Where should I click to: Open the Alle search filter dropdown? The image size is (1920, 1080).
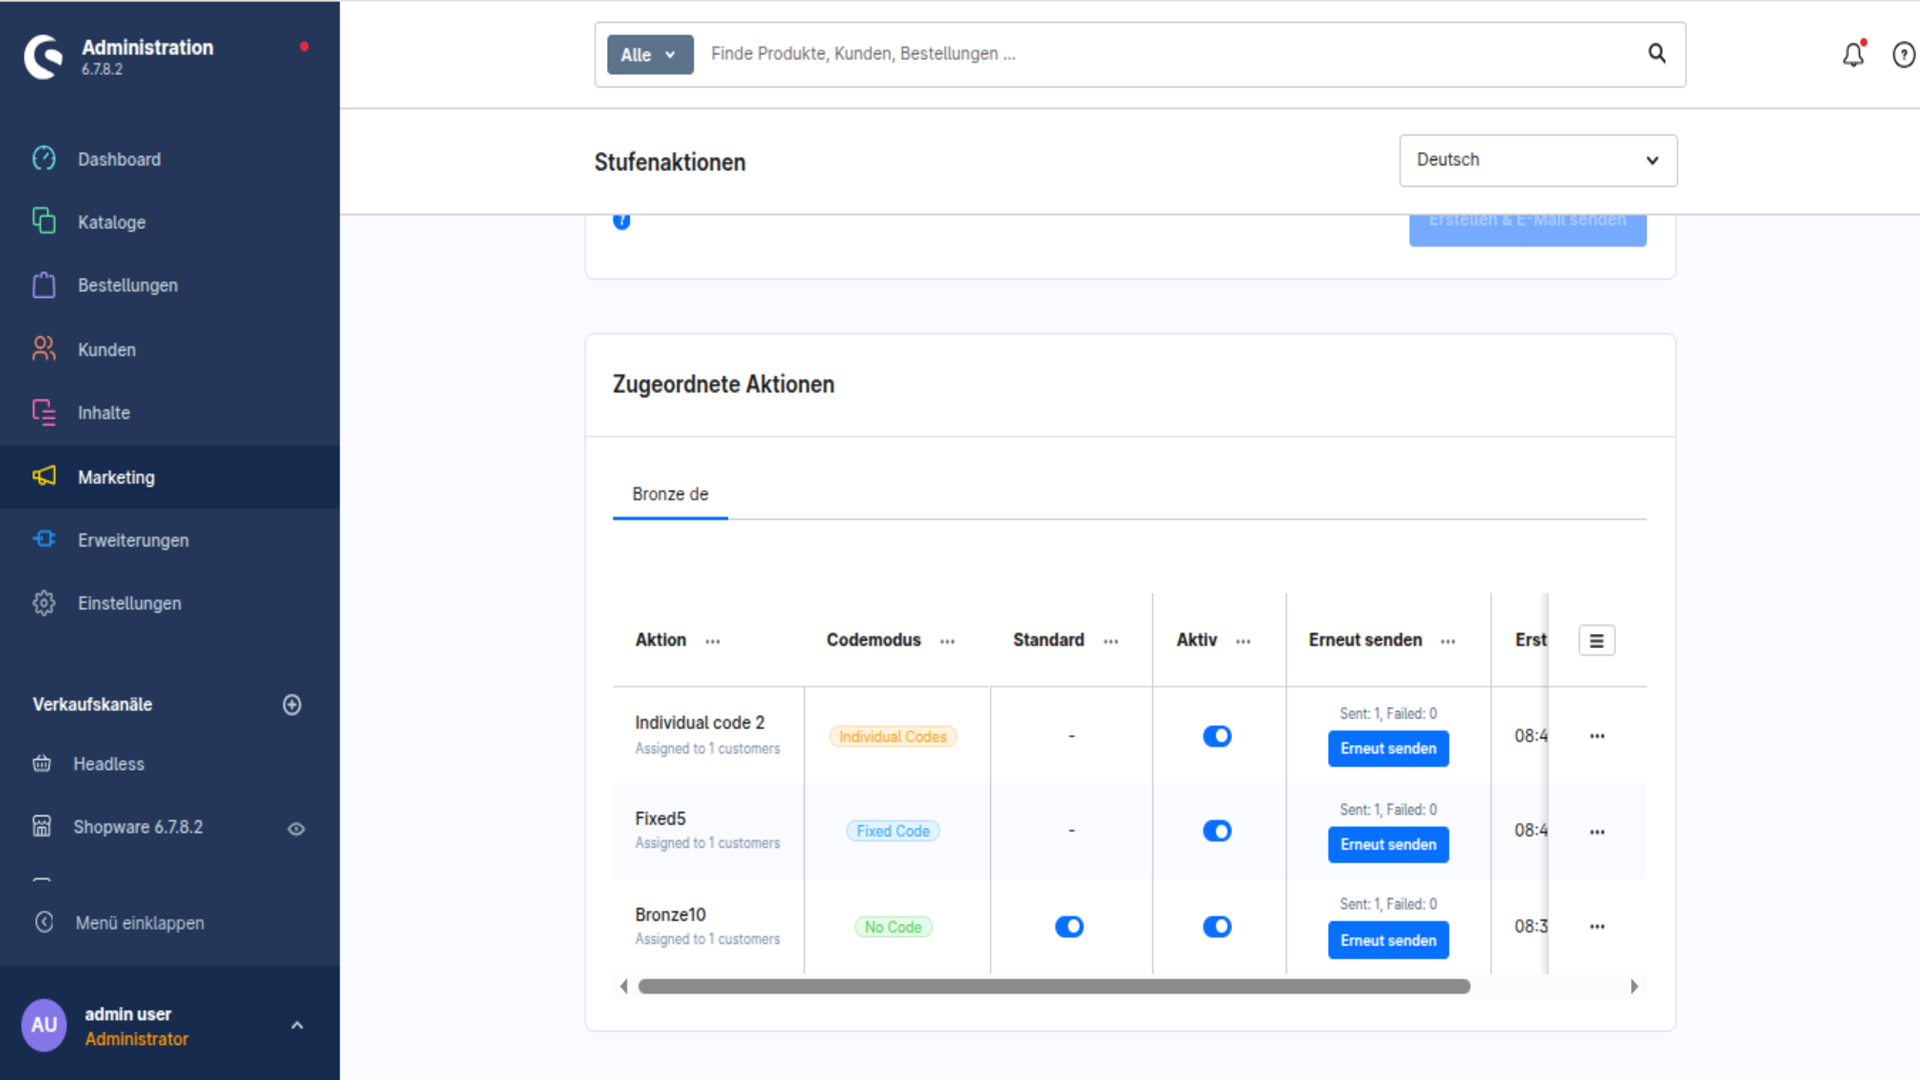[650, 55]
